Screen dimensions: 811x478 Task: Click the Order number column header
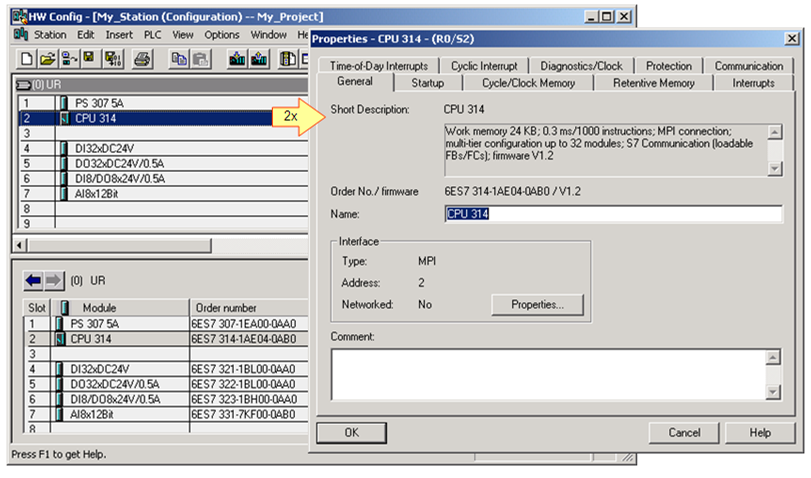pyautogui.click(x=249, y=308)
